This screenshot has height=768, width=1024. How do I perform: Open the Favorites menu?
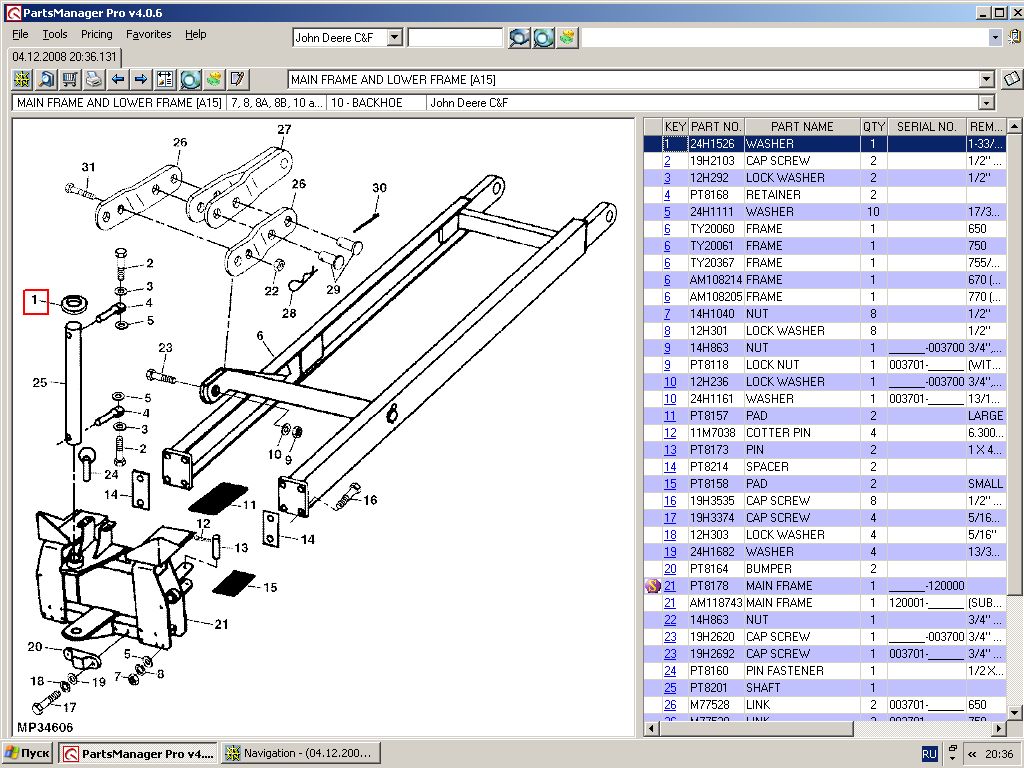pyautogui.click(x=148, y=34)
